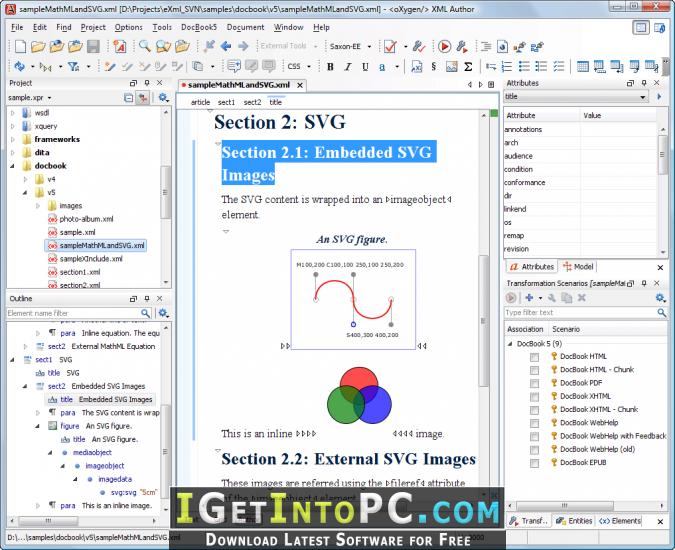Click the back navigation arrow icon
The width and height of the screenshot is (675, 550).
point(226,46)
